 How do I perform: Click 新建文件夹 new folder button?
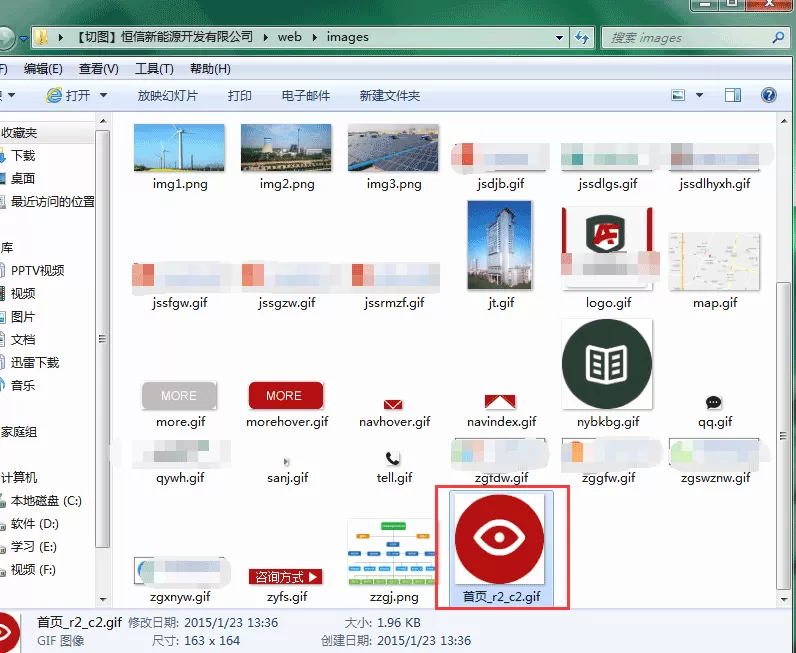[390, 95]
